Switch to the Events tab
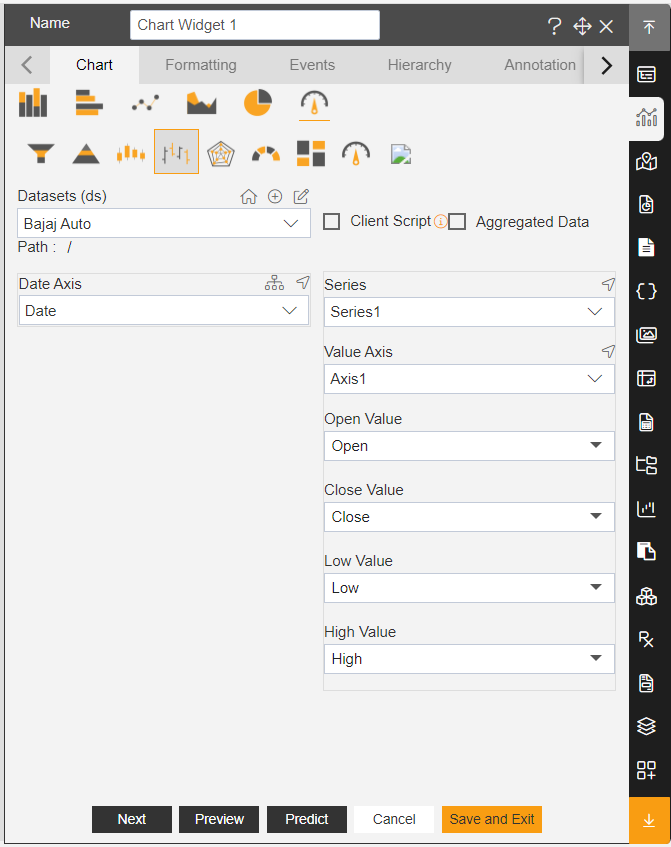The height and width of the screenshot is (847, 671). click(312, 65)
